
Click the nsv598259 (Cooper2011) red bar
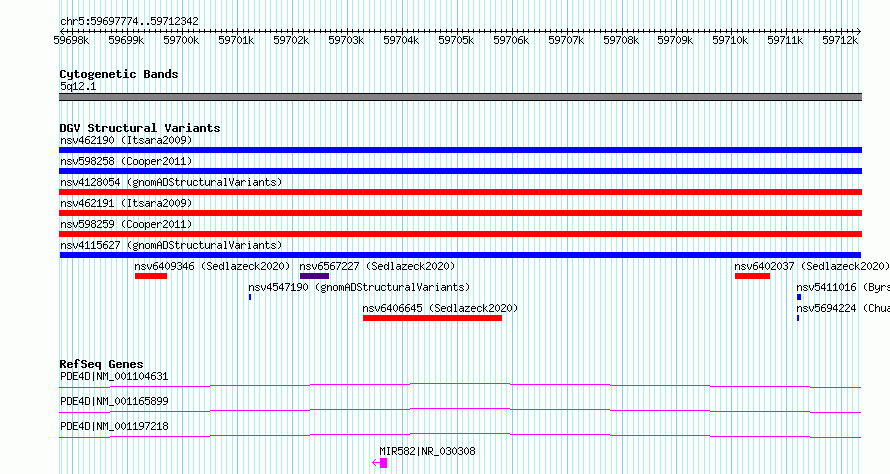460,234
